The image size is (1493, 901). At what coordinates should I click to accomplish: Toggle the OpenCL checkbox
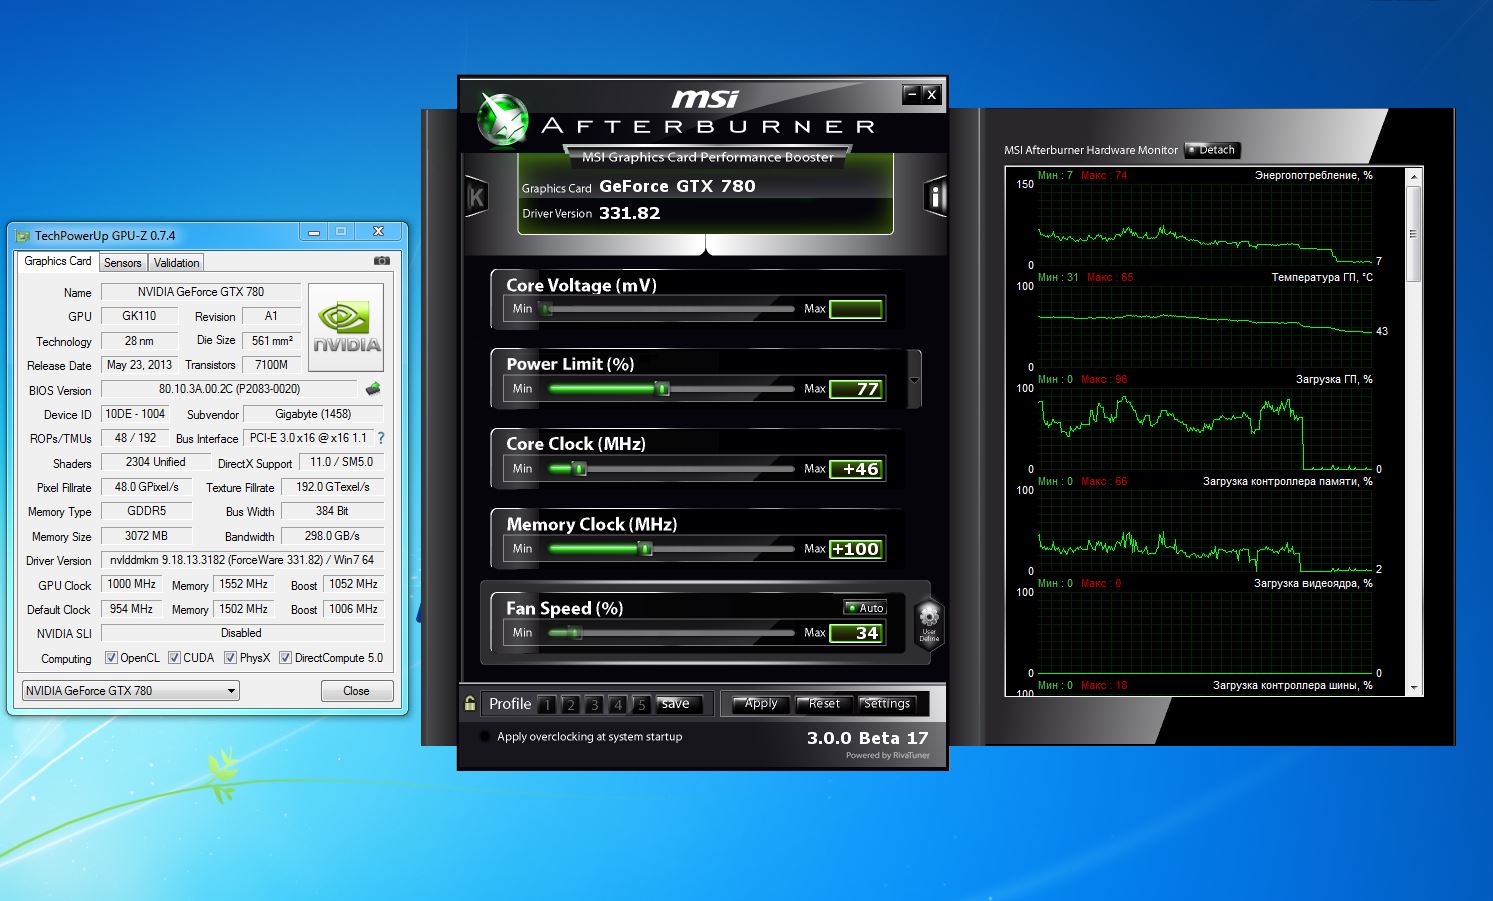click(112, 658)
